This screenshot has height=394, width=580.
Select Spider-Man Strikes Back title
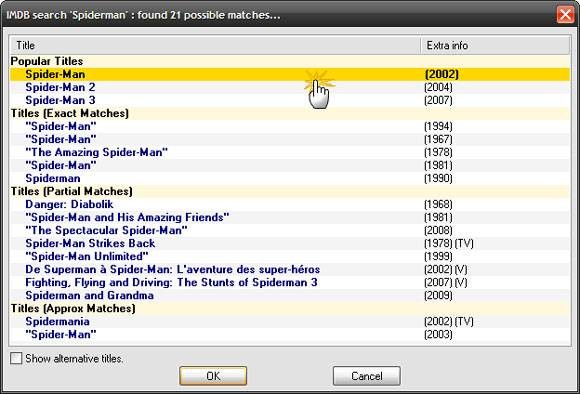[x=90, y=243]
